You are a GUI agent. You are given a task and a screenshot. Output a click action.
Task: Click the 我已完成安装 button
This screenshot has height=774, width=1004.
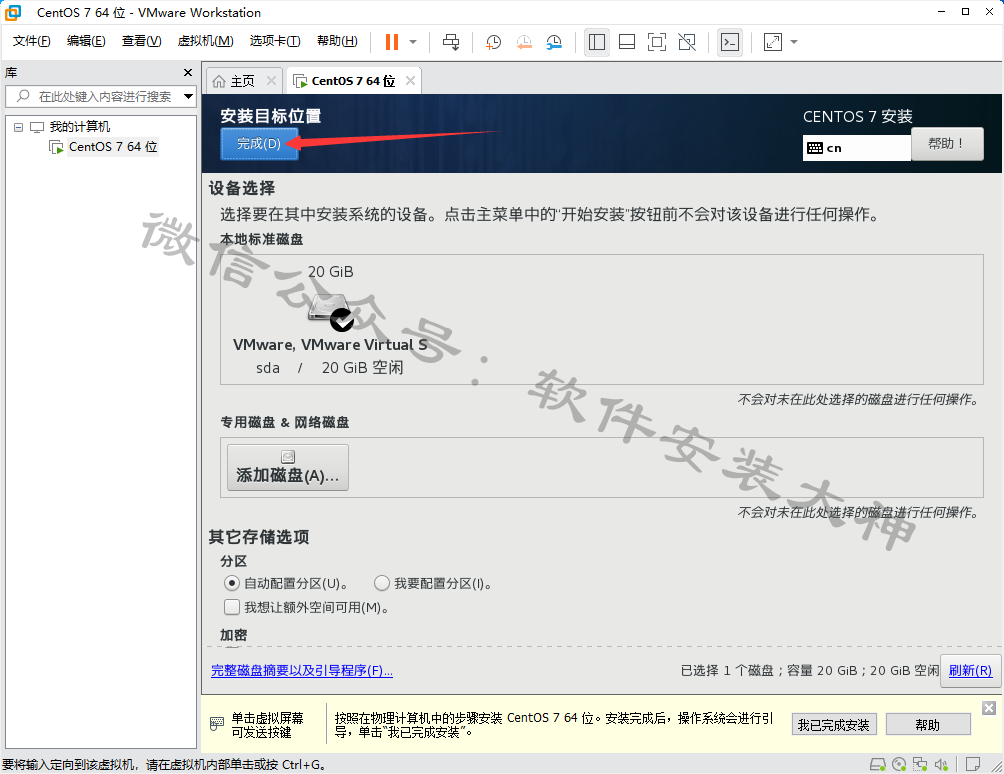[x=833, y=725]
